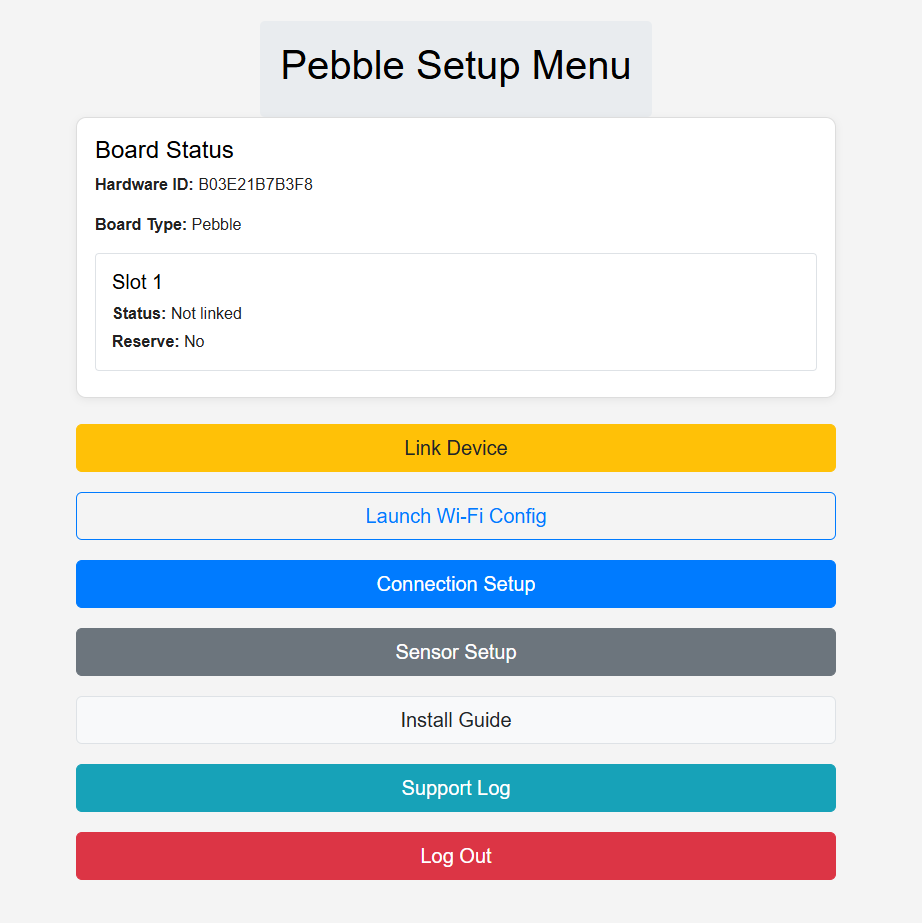The width and height of the screenshot is (922, 923).
Task: Select the outlined Launch Wi-Fi Config link
Action: pyautogui.click(x=456, y=516)
